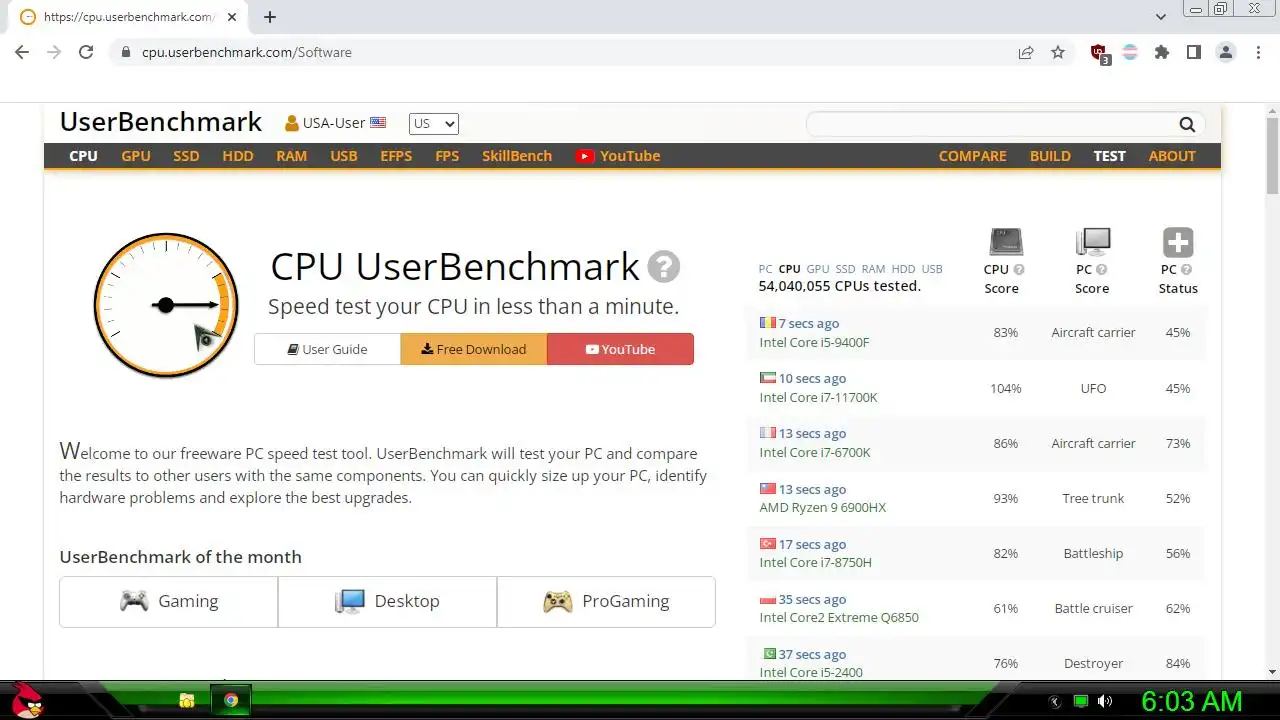Click the User Guide button
Screen dimensions: 1280x720
[328, 349]
